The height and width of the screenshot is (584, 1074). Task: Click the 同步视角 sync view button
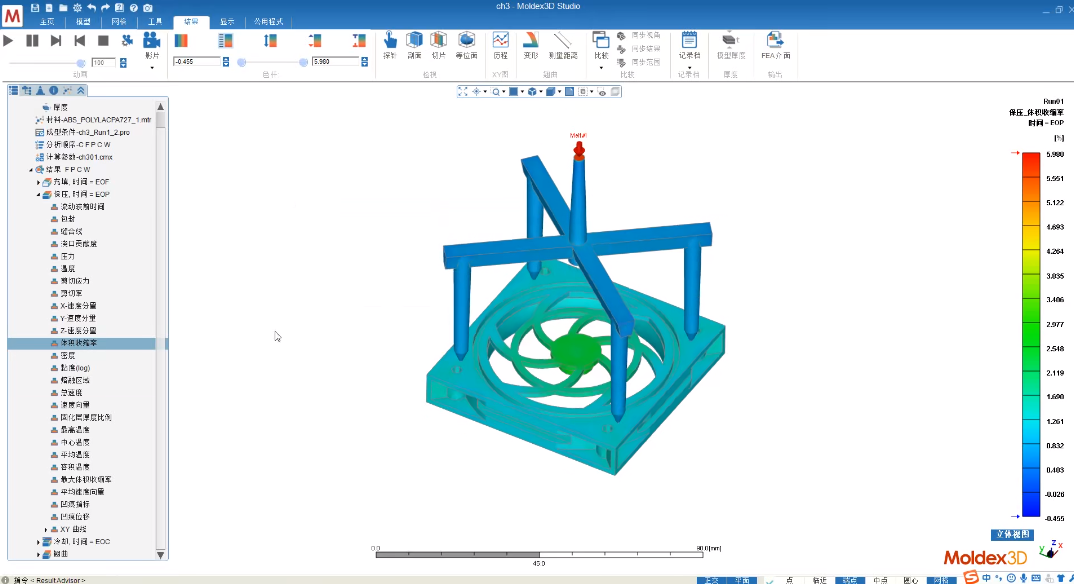coord(638,36)
